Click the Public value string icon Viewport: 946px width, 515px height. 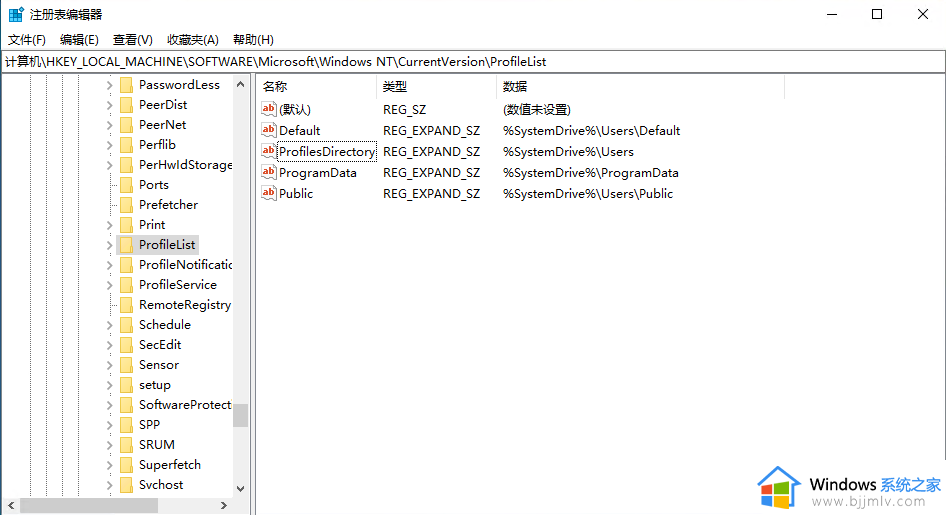click(268, 193)
